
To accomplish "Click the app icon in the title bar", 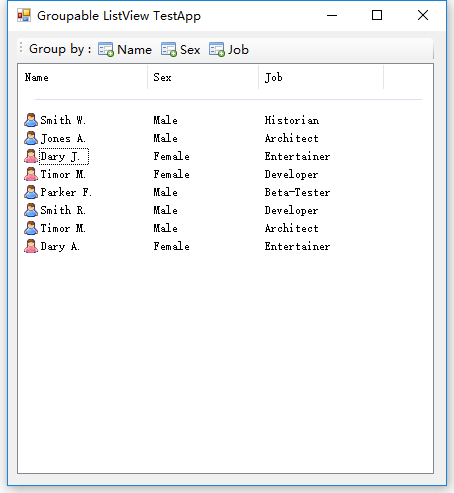I will pyautogui.click(x=24, y=15).
